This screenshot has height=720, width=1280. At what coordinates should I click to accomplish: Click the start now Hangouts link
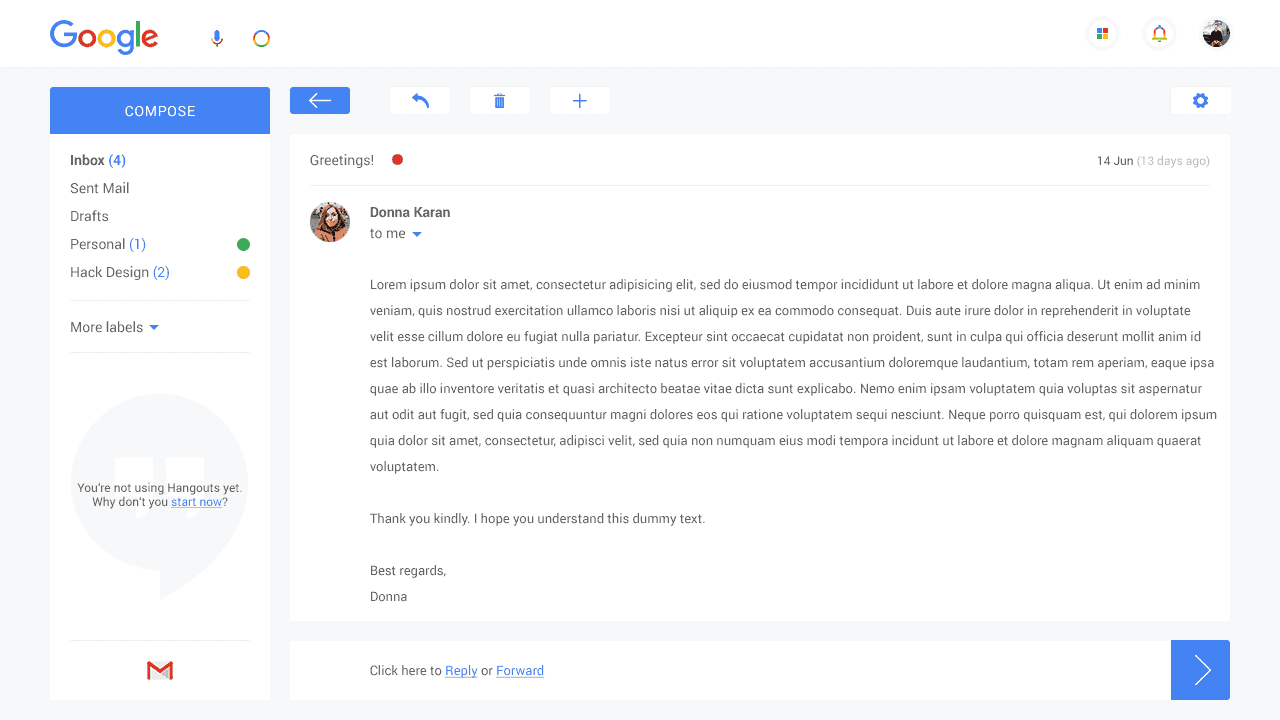(196, 501)
